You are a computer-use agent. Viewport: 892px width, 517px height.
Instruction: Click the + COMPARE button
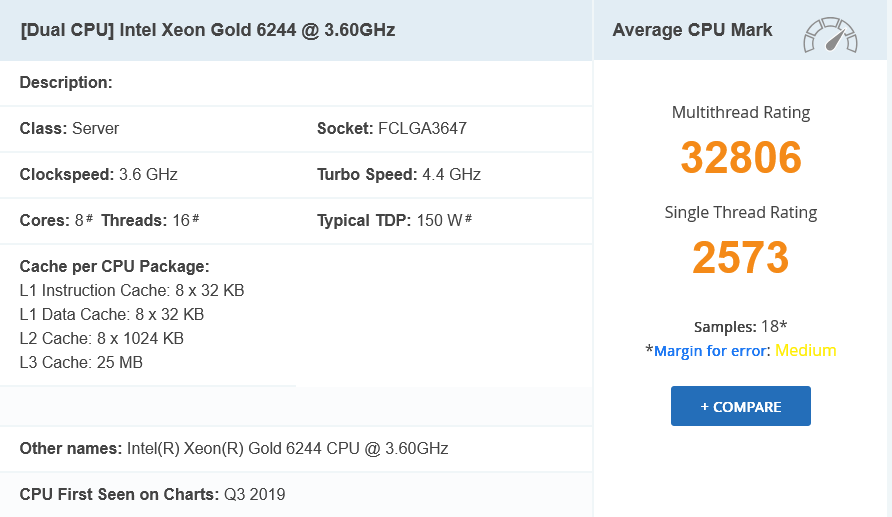[741, 406]
